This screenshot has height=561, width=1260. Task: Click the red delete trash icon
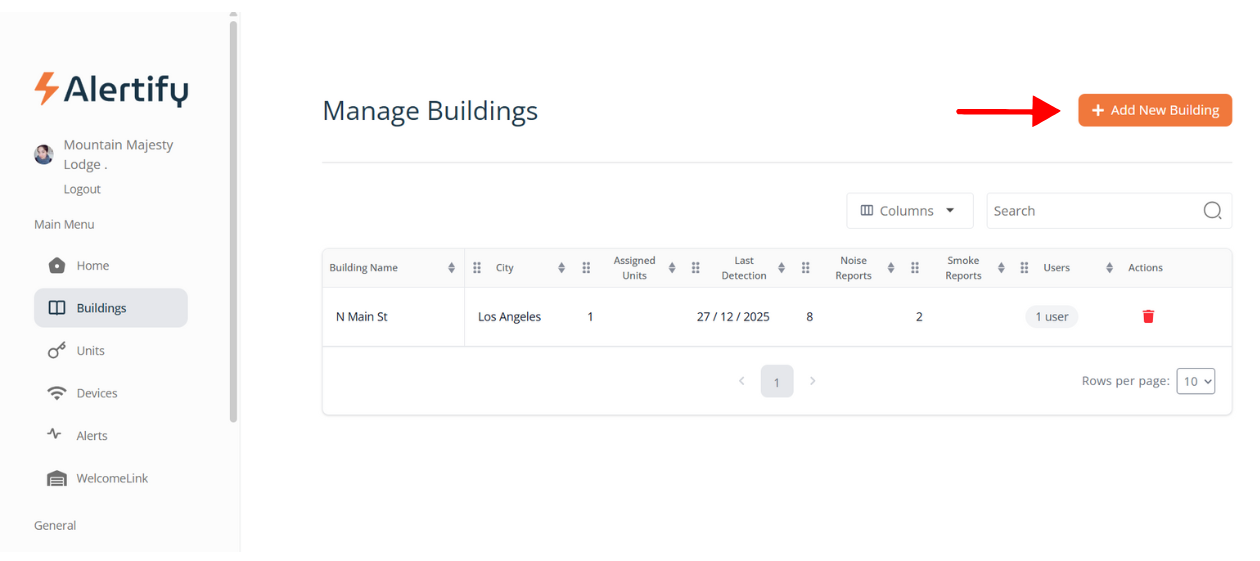pyautogui.click(x=1148, y=317)
